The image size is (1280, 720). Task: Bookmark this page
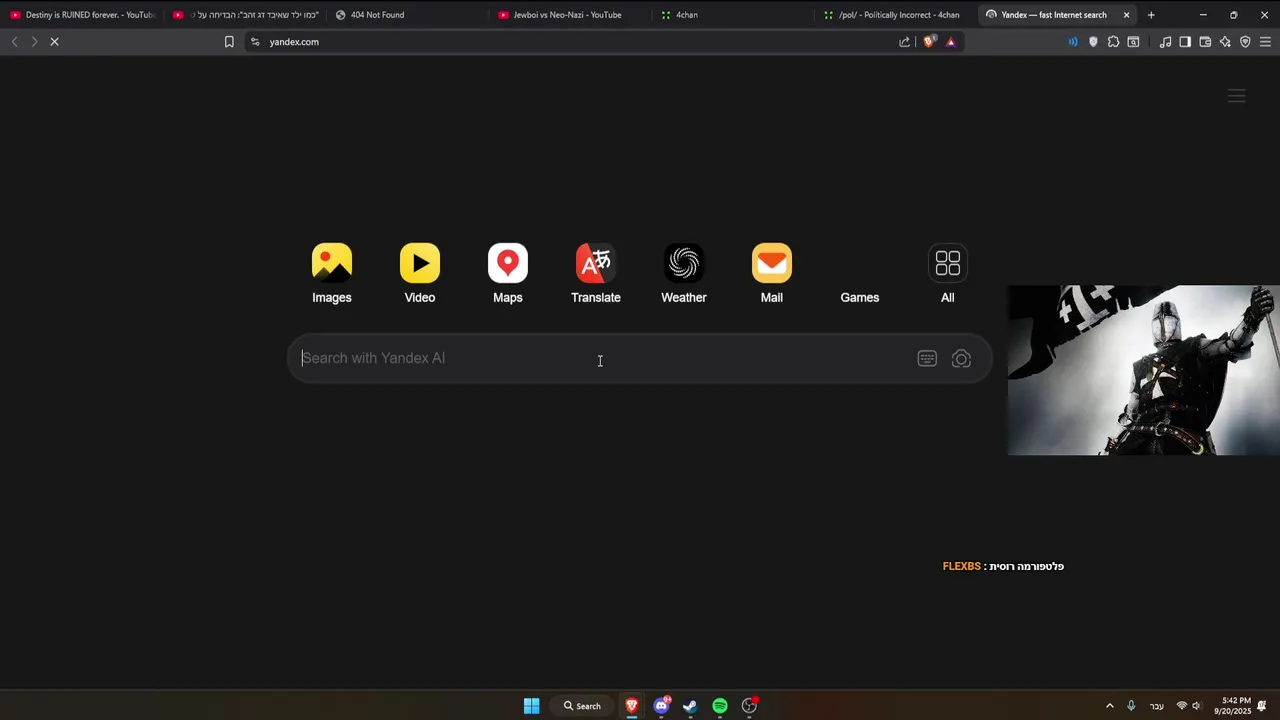pos(229,42)
